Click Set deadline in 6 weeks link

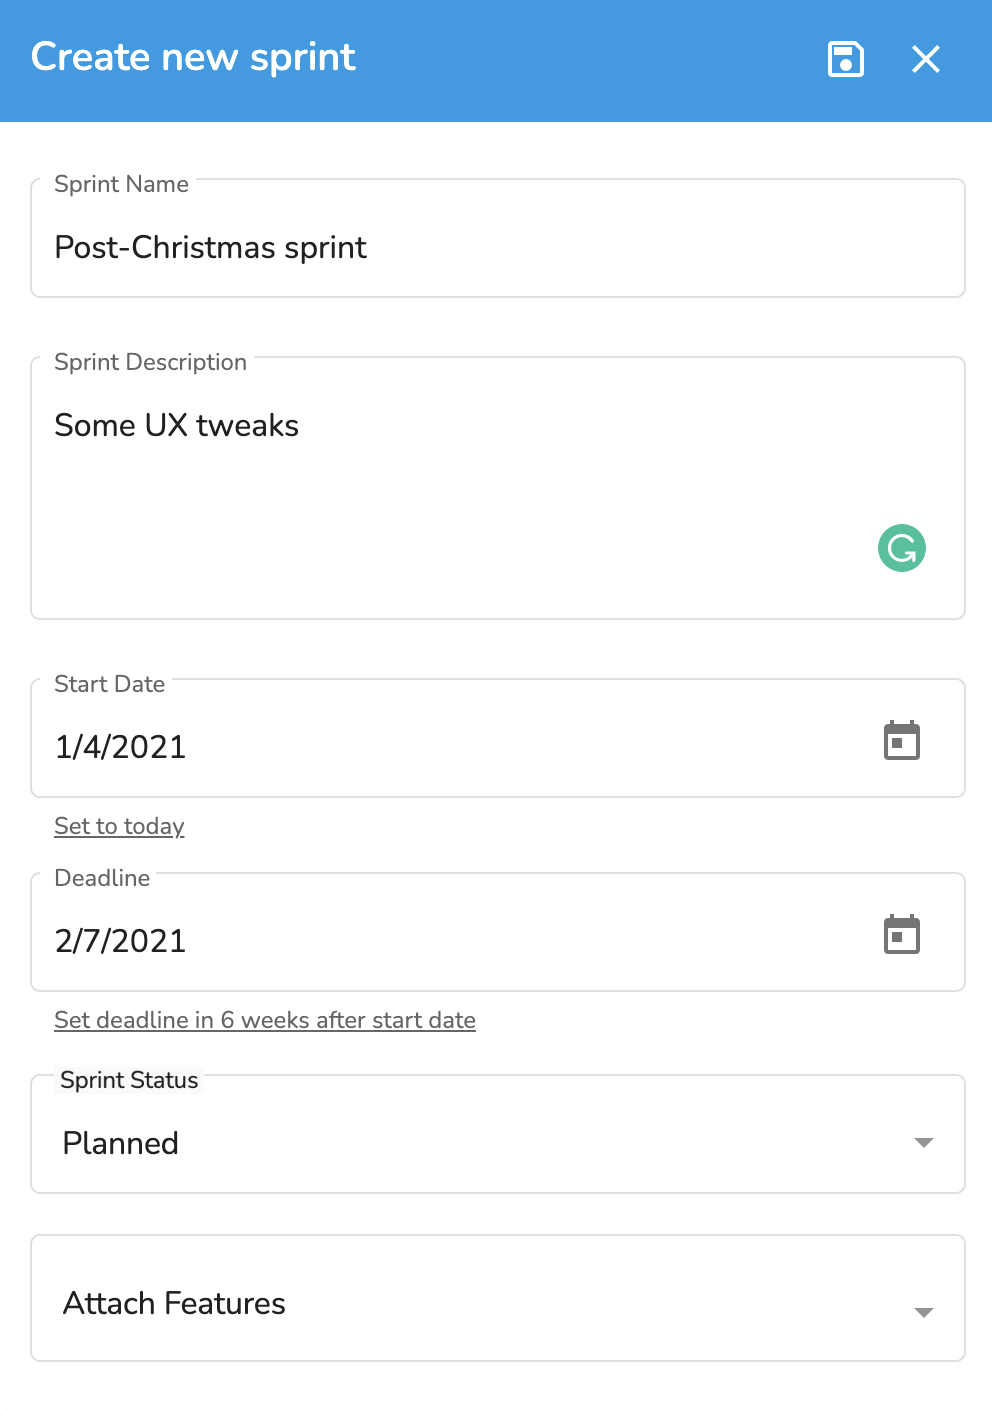pyautogui.click(x=265, y=1020)
